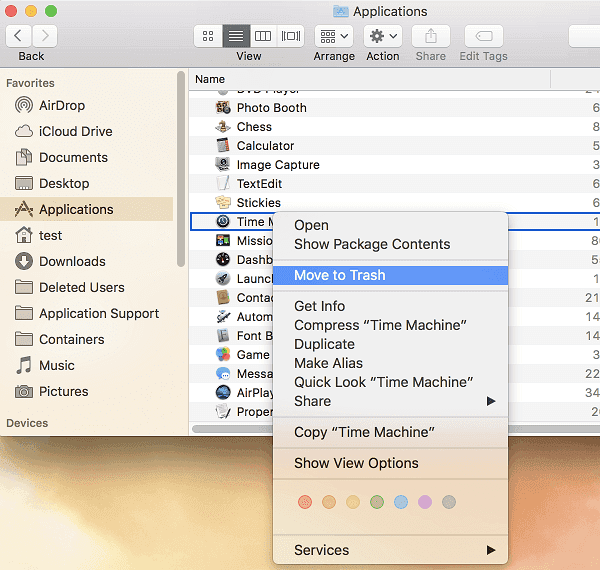Open Documents in the sidebar

click(86, 157)
